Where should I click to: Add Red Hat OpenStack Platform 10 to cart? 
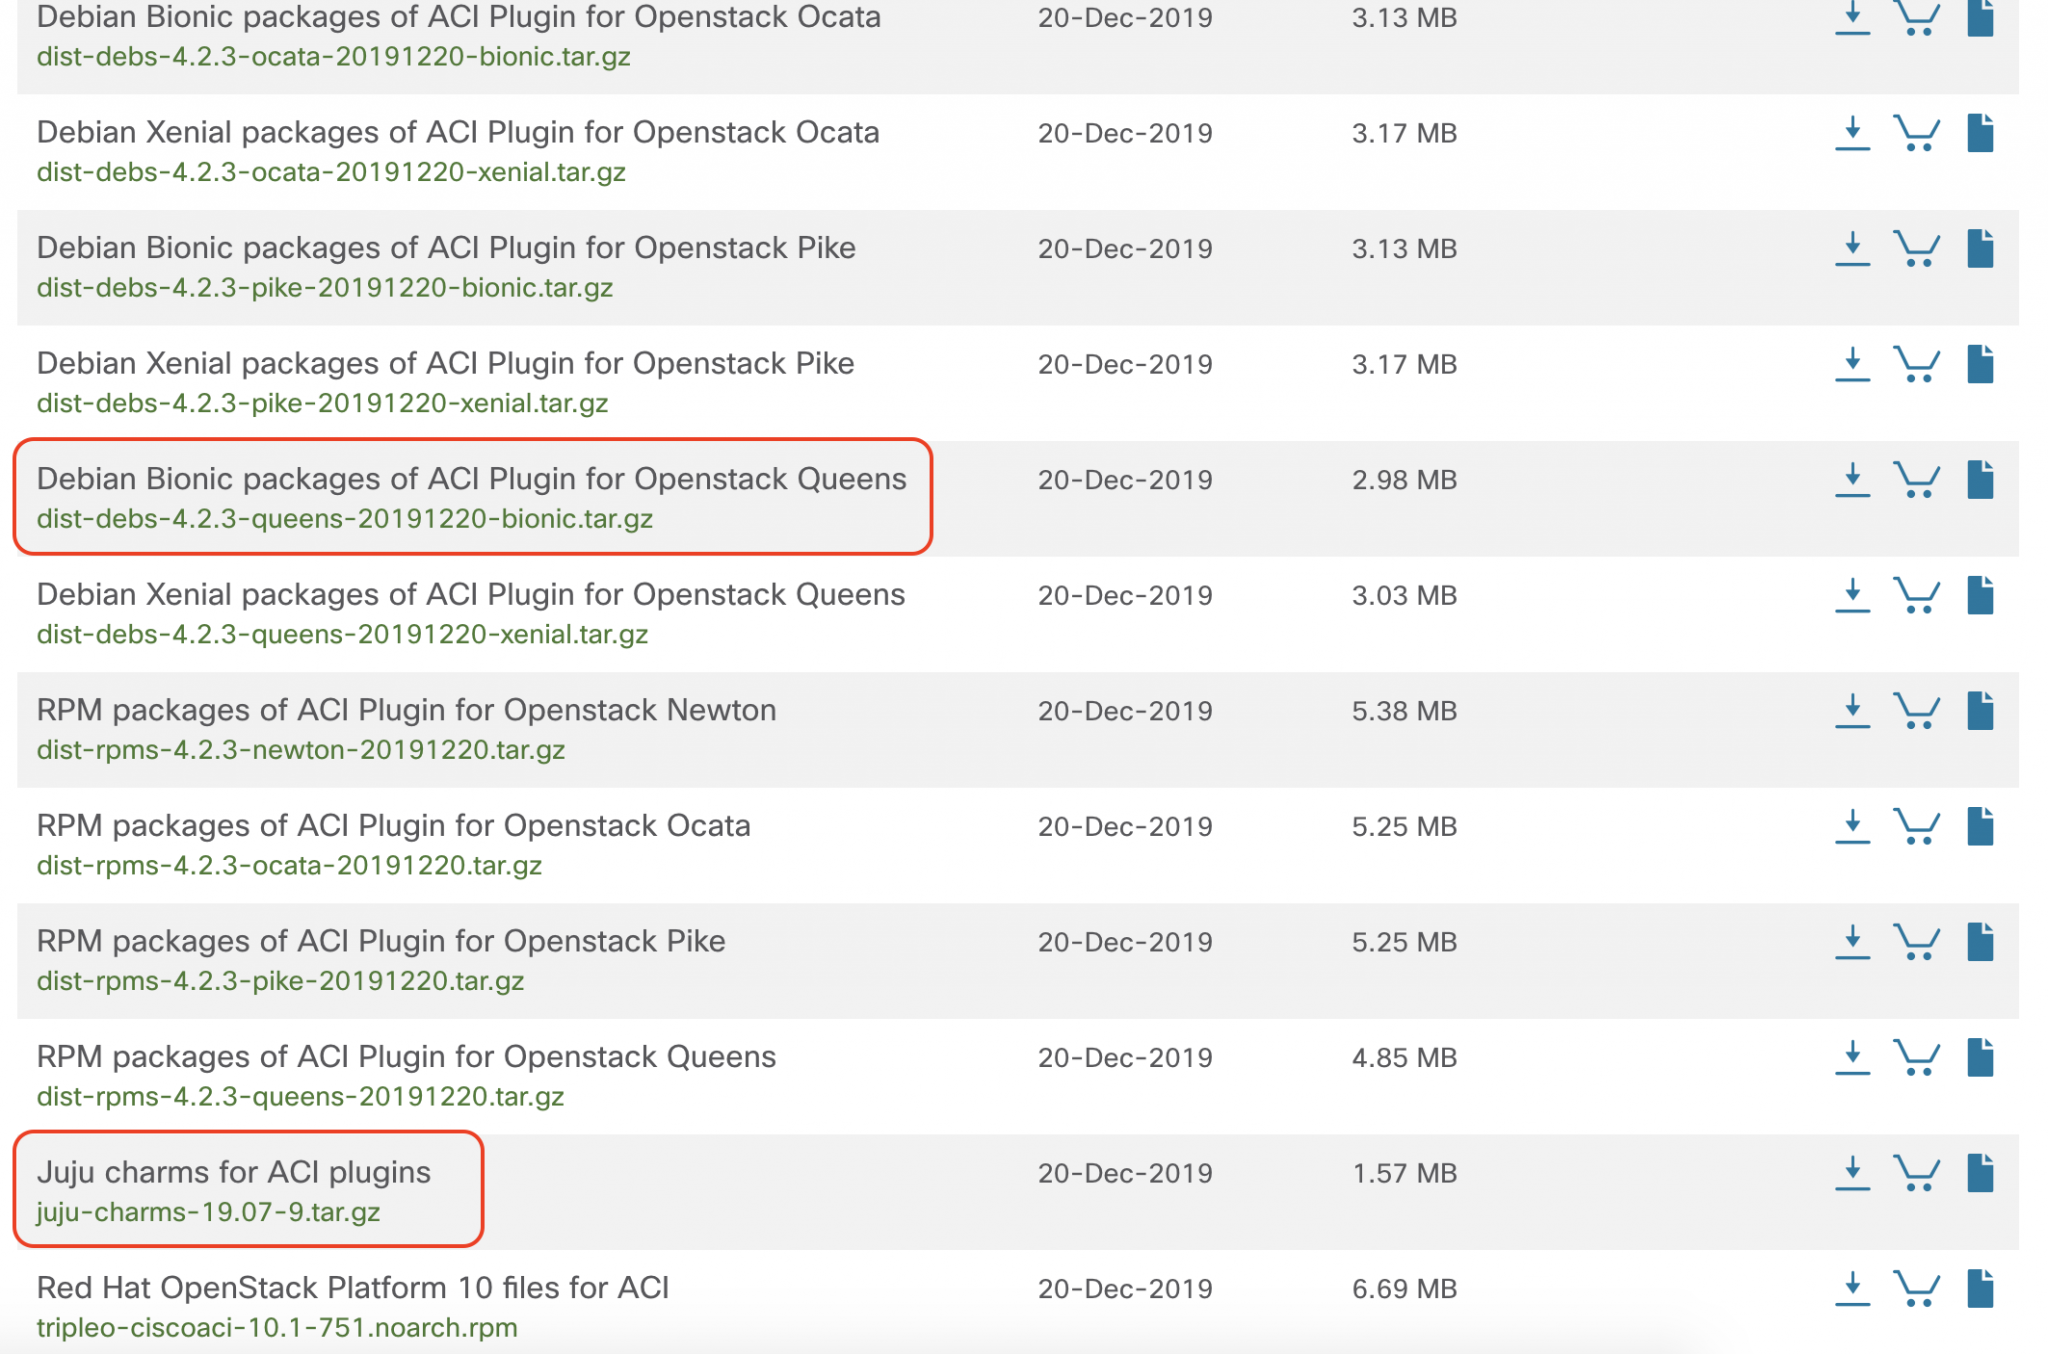[x=1917, y=1288]
